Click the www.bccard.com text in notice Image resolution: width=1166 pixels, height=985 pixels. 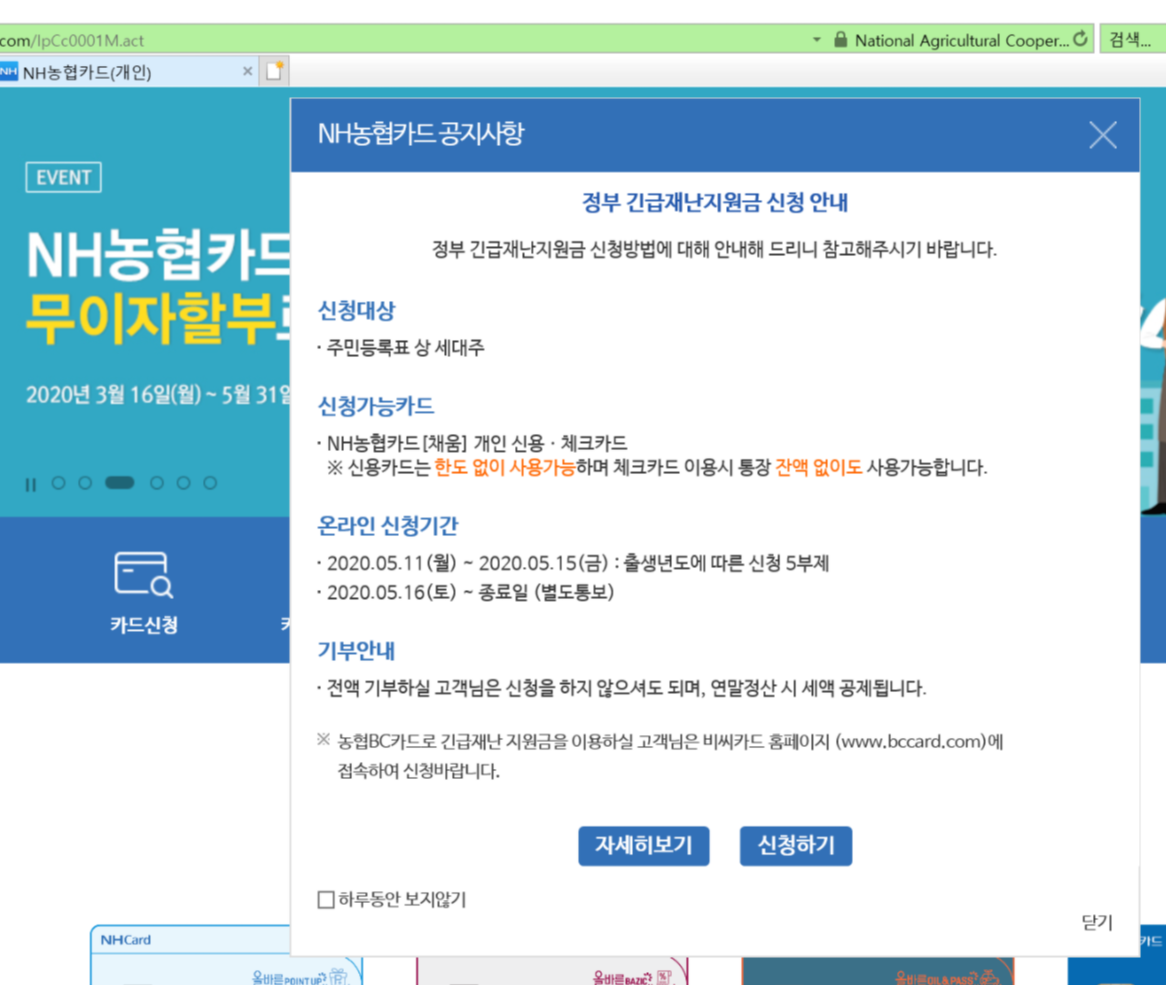911,741
